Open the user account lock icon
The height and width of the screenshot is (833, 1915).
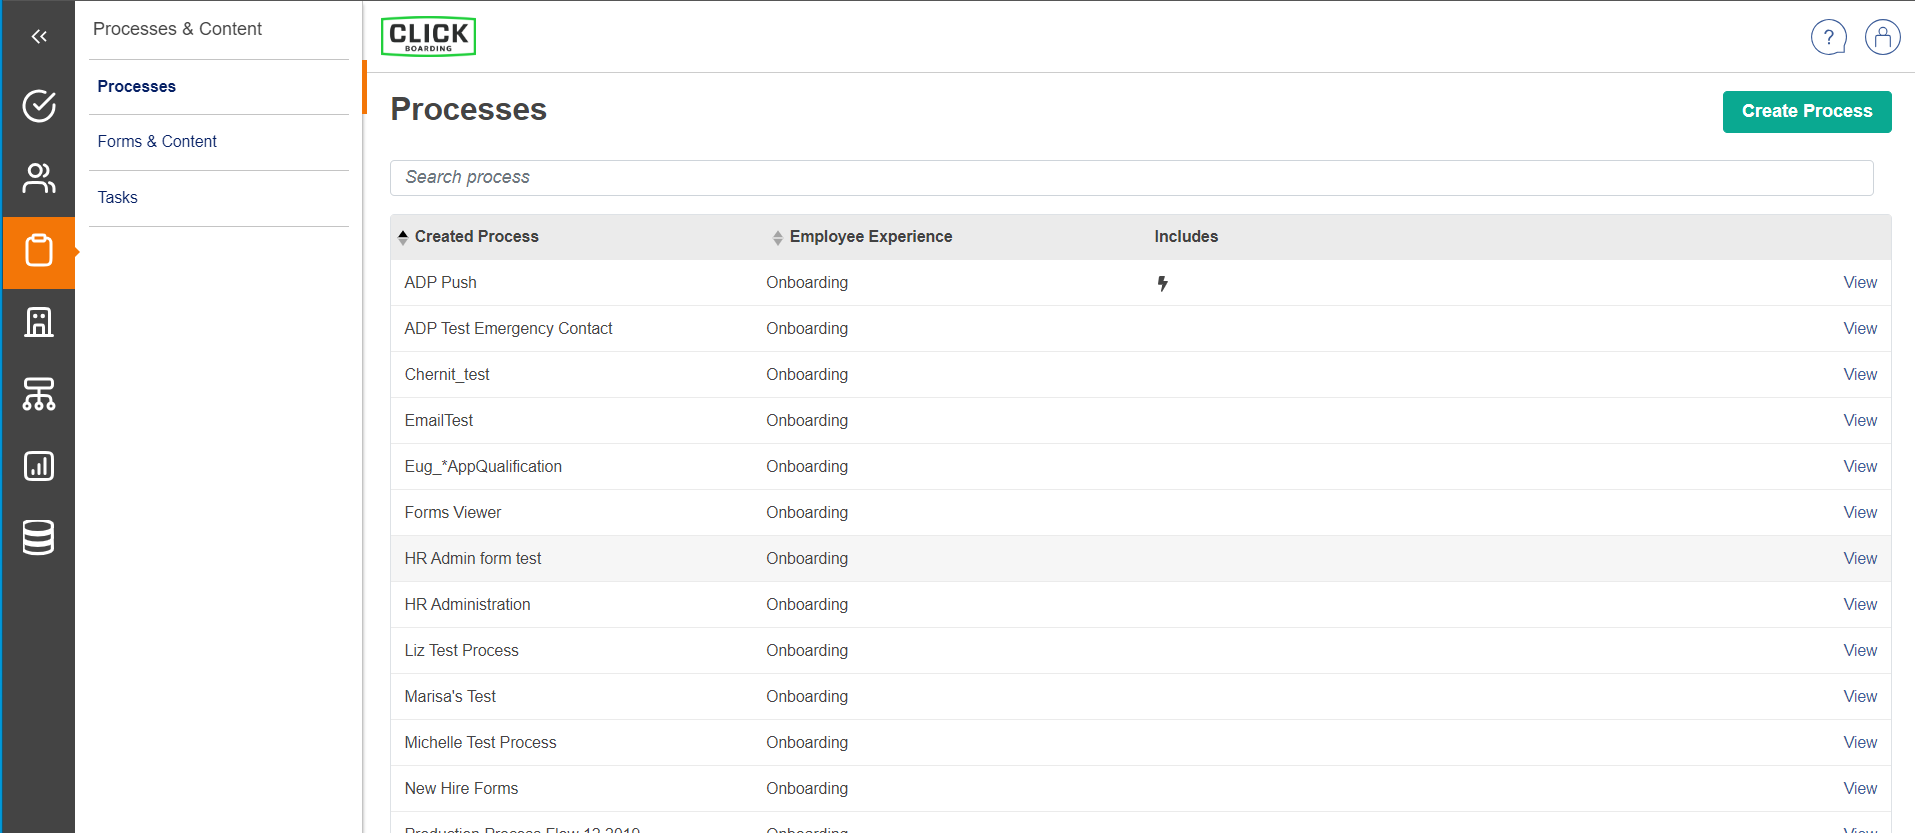click(x=1882, y=38)
